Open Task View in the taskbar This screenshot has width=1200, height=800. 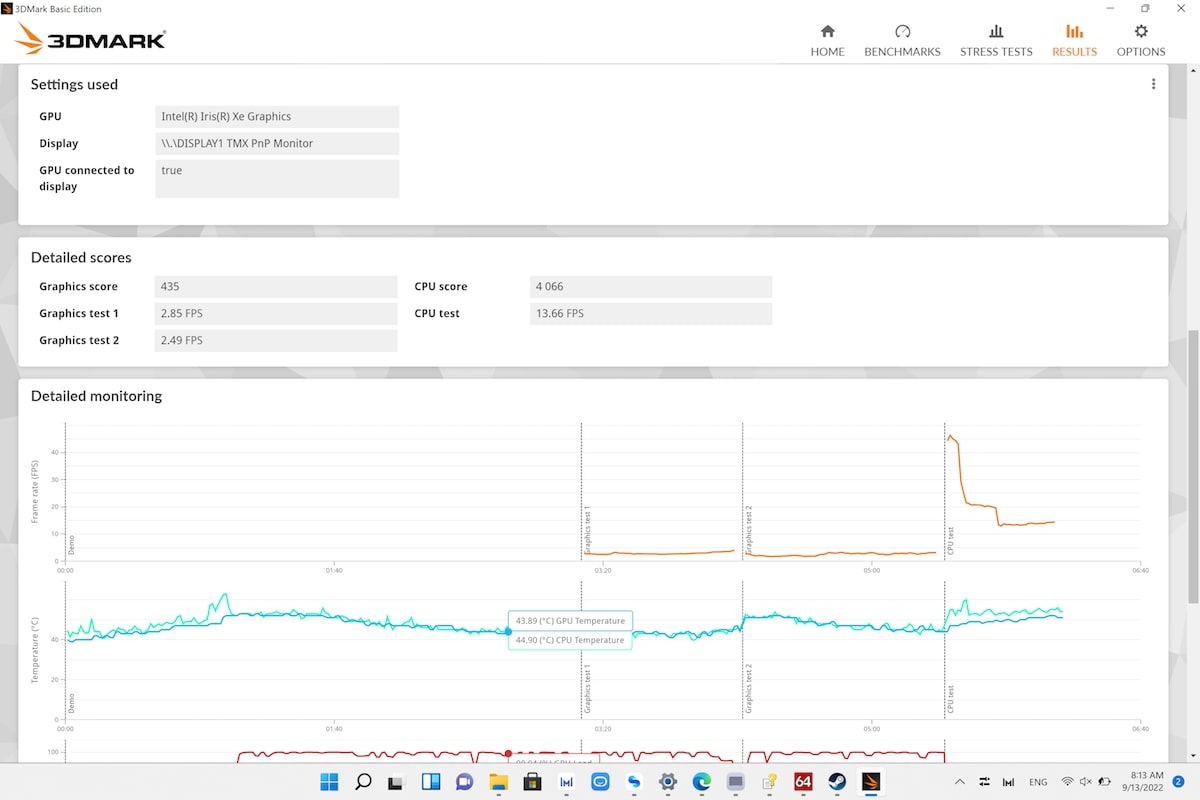click(x=396, y=781)
